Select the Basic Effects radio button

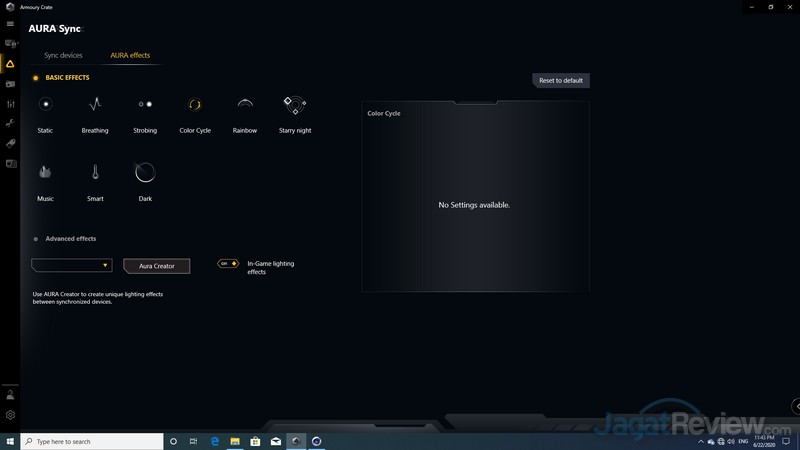click(36, 77)
